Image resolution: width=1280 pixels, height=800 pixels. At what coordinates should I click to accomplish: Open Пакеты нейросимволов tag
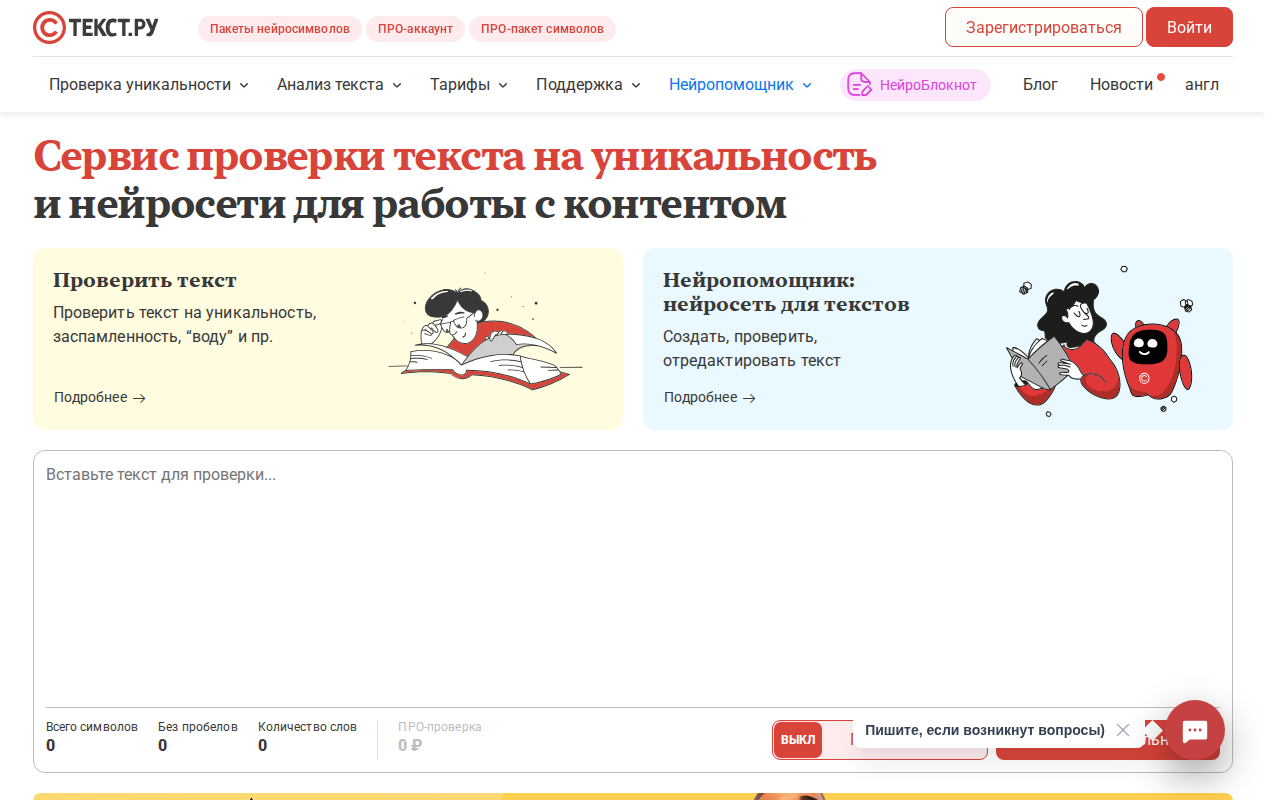click(280, 29)
